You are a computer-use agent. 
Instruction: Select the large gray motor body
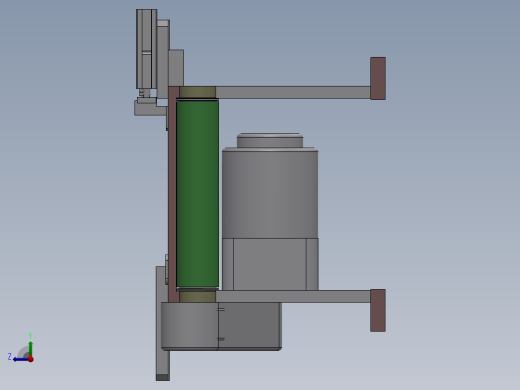tap(270, 193)
